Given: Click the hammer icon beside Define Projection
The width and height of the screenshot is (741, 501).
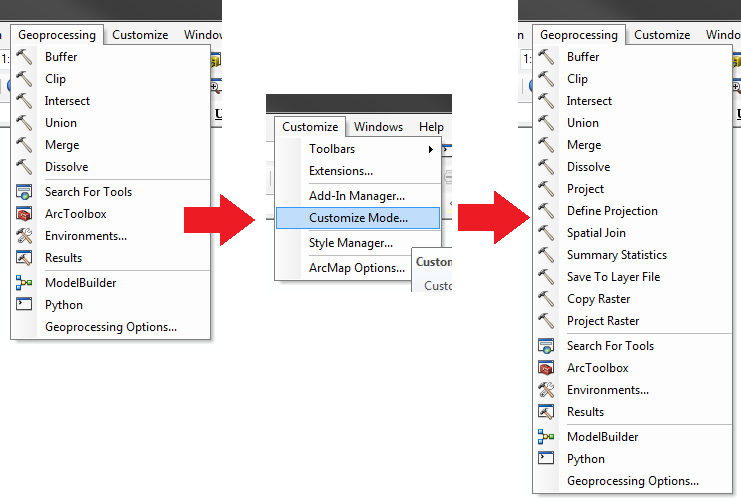Looking at the screenshot, I should click(x=546, y=211).
